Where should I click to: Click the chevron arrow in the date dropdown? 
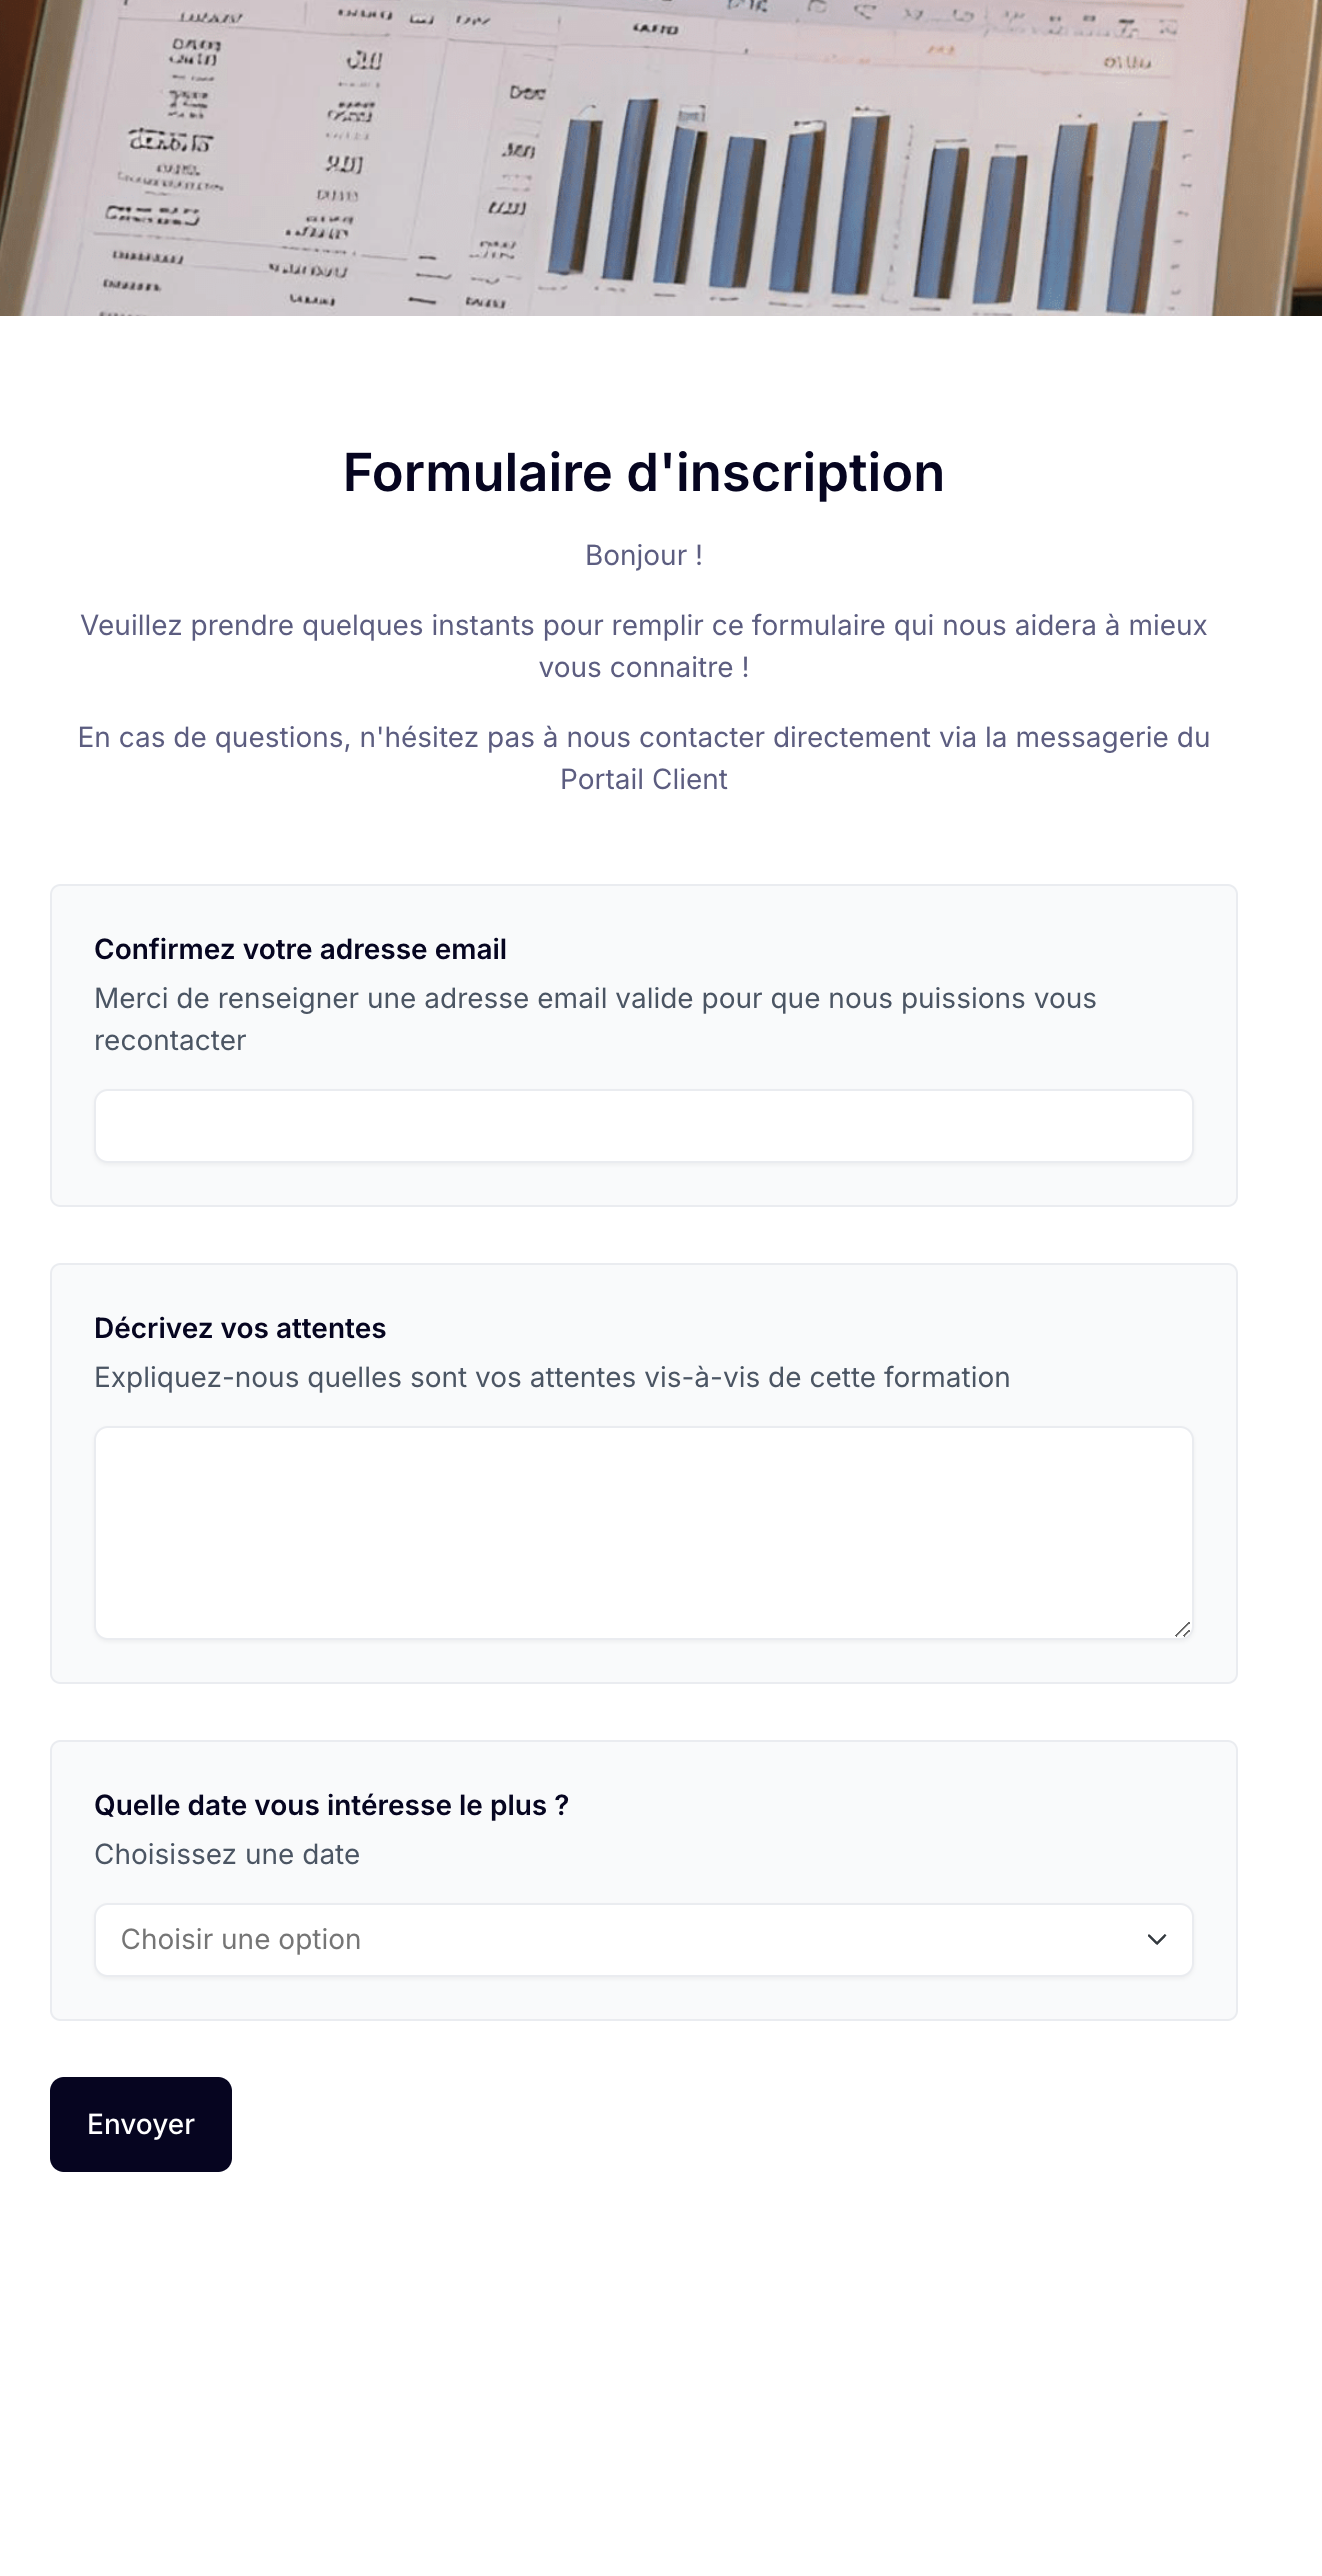click(x=1157, y=1940)
